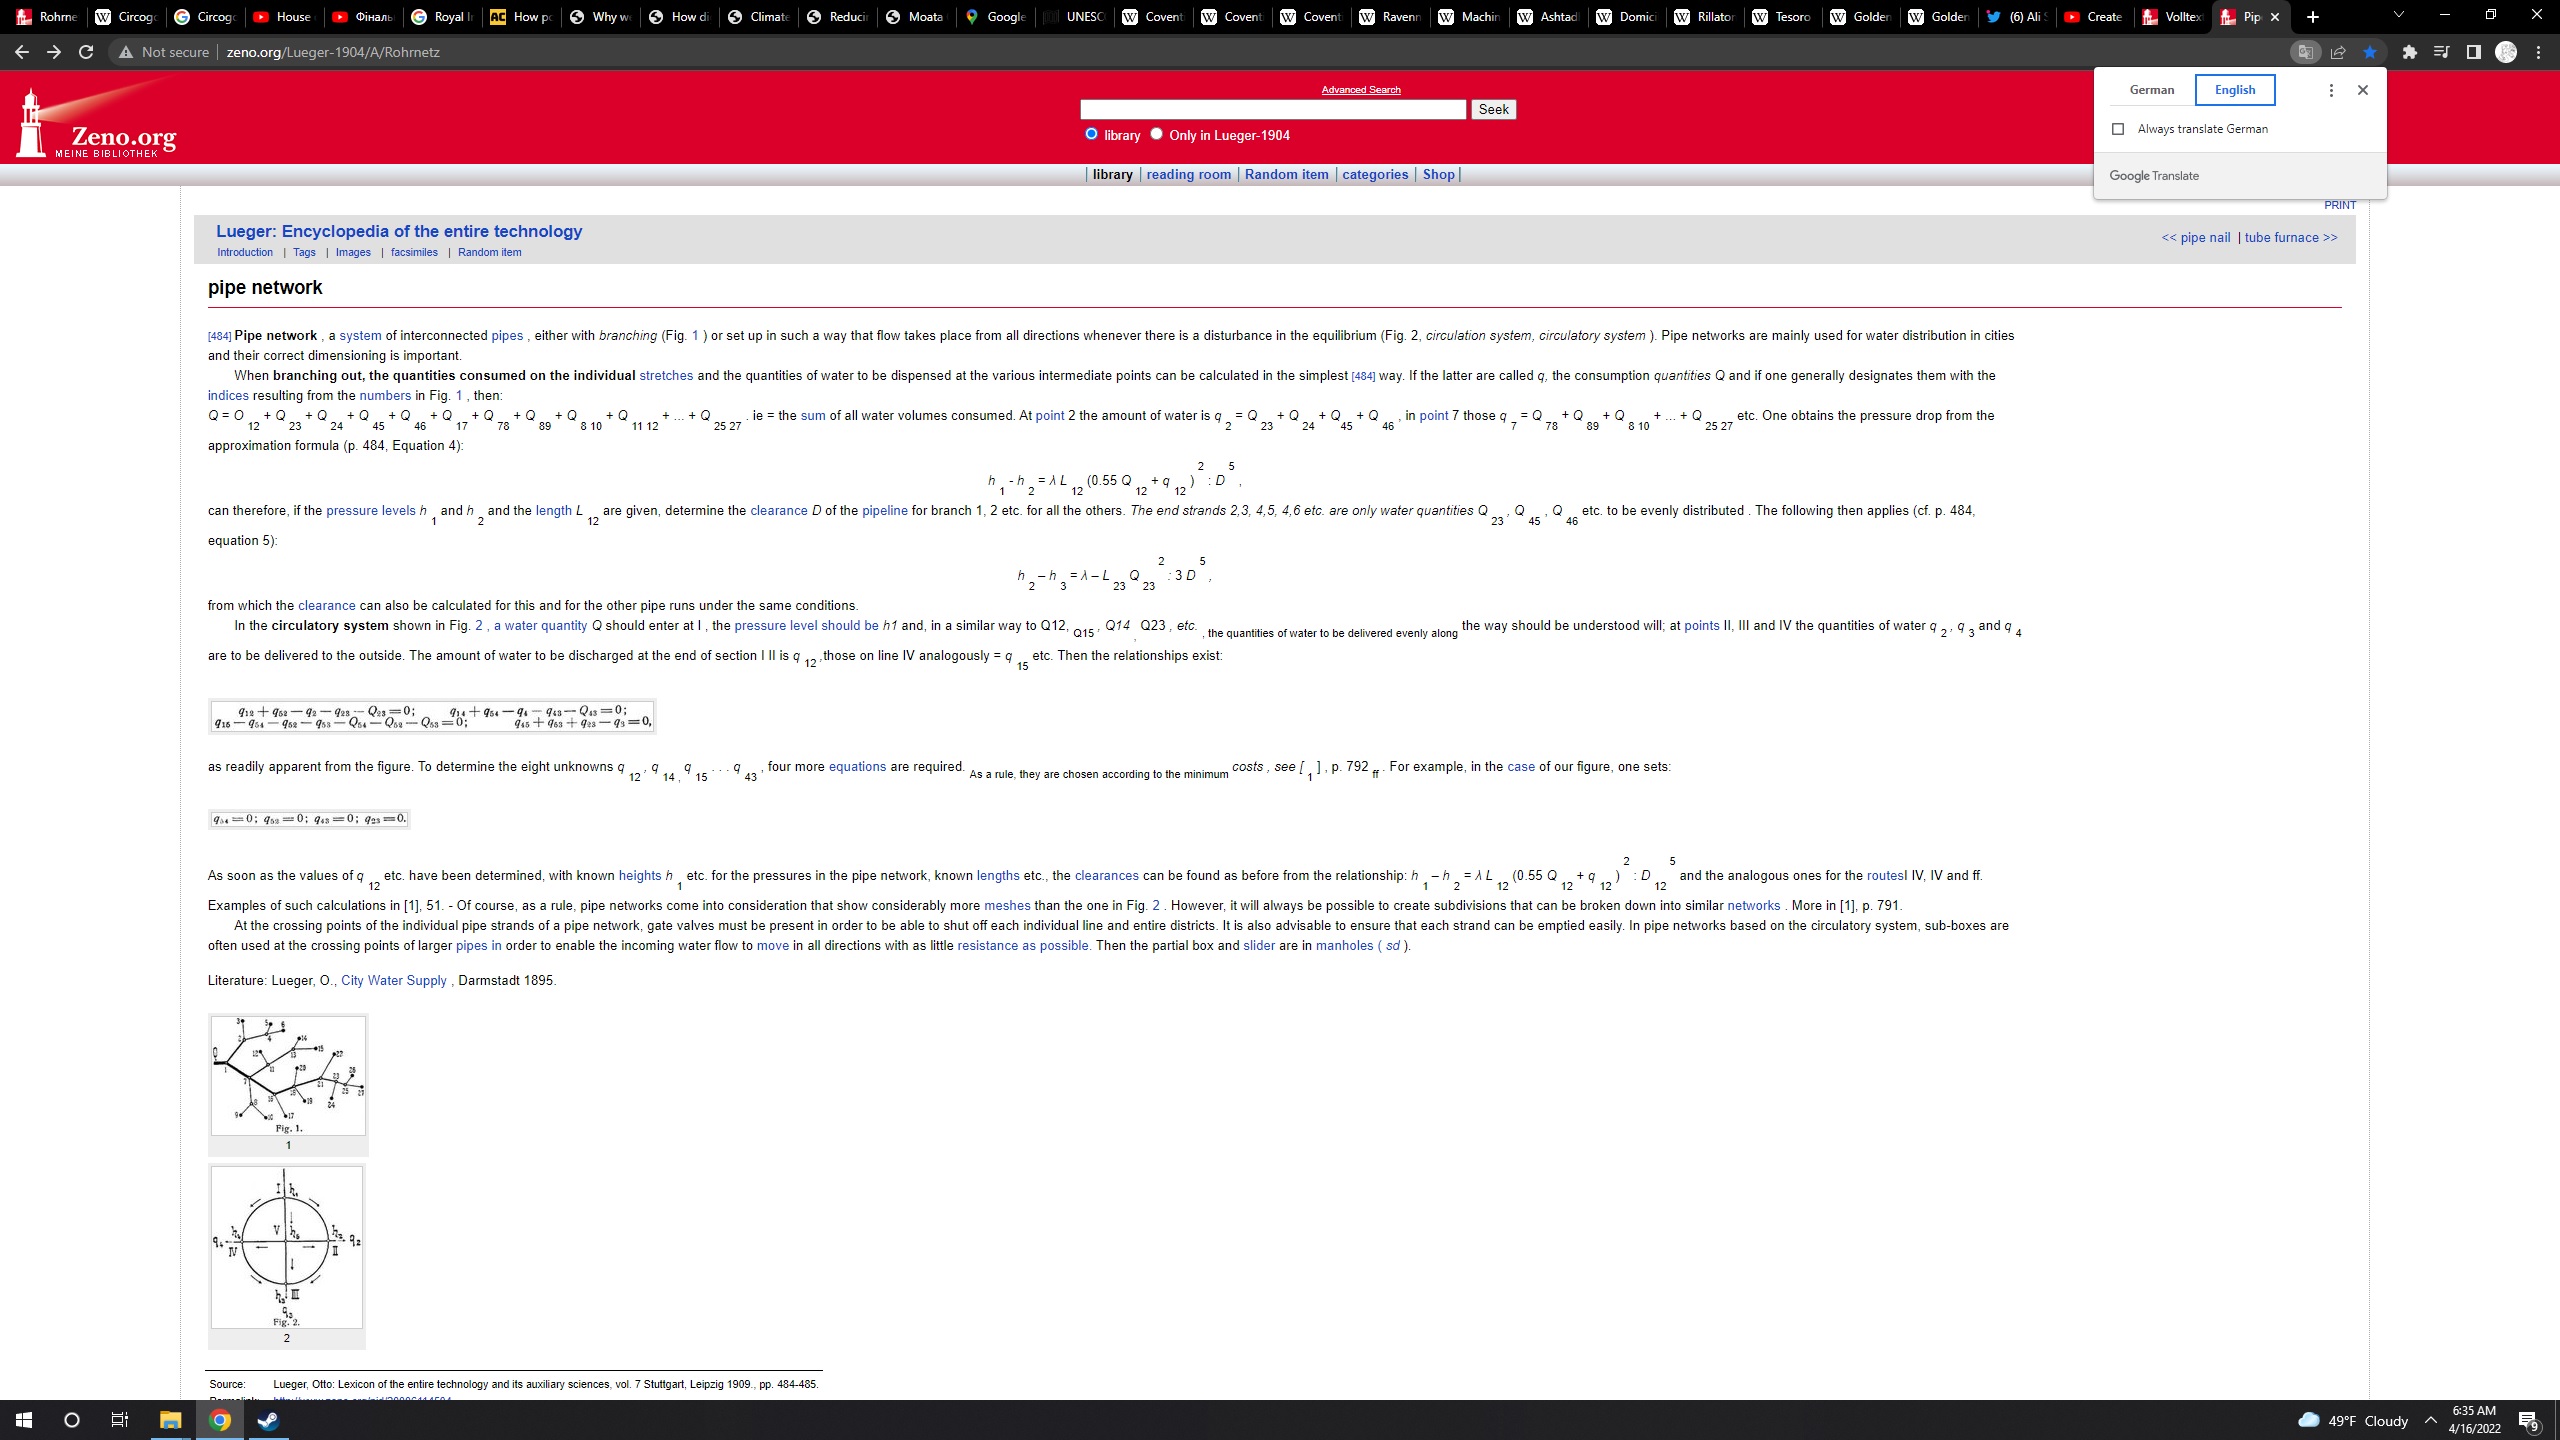Click the Google Translate icon in address bar
Screen dimensions: 2560x1440
2305,52
